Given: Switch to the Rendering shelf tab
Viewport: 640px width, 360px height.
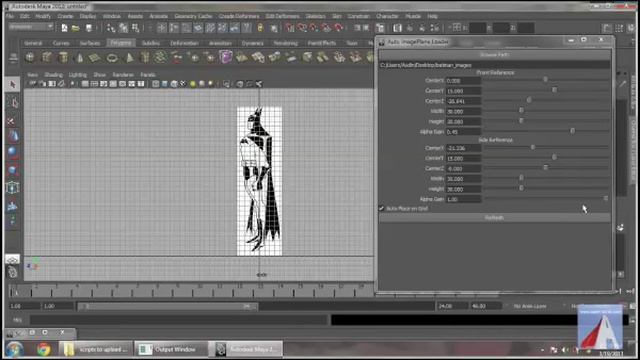Looking at the screenshot, I should point(285,42).
